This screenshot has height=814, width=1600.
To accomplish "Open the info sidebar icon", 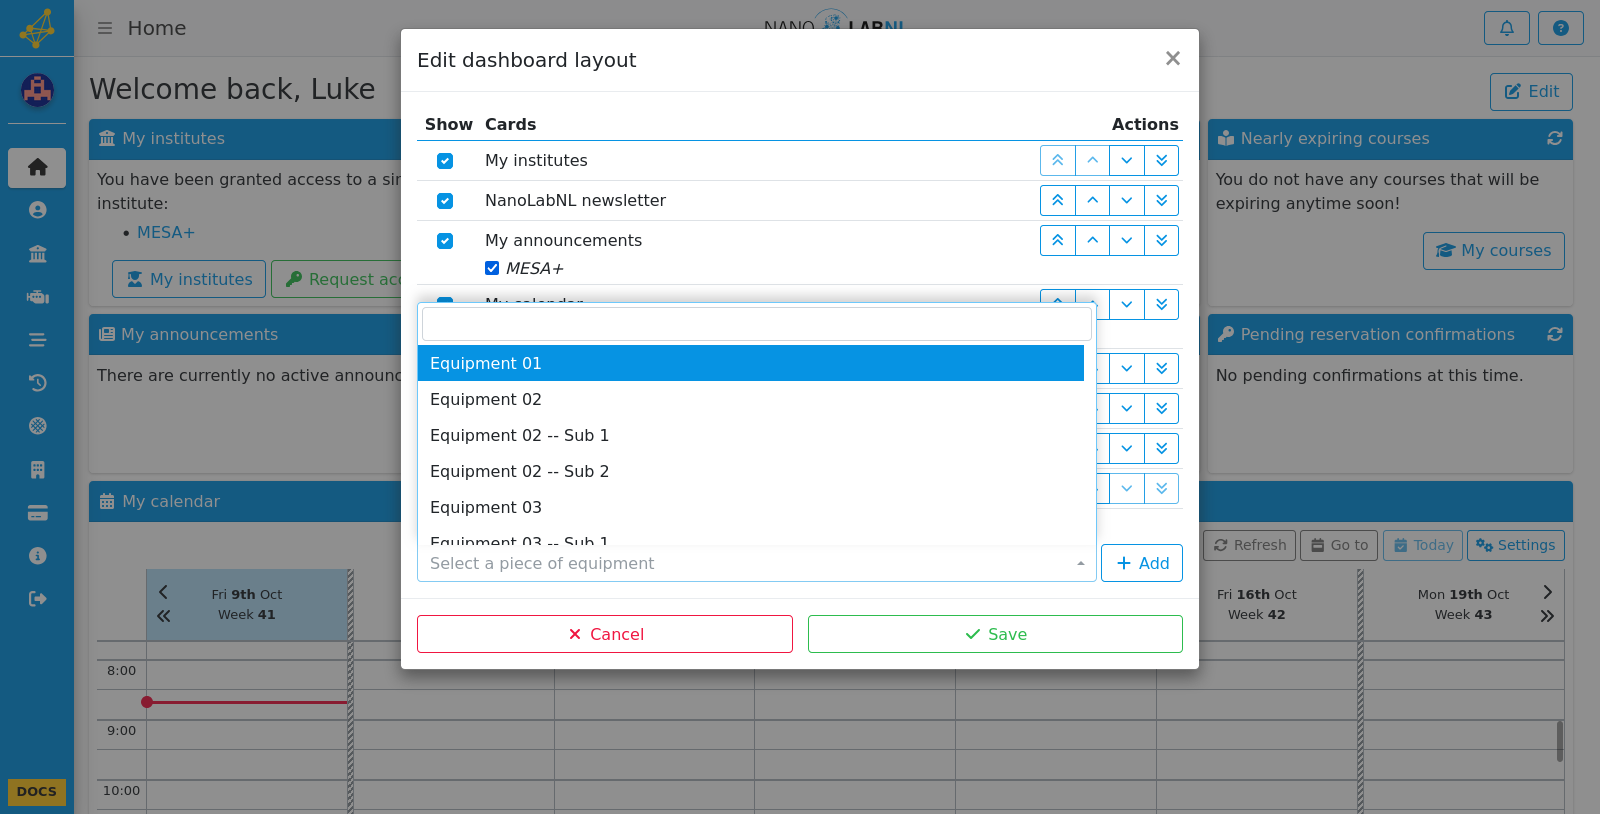I will click(x=37, y=556).
